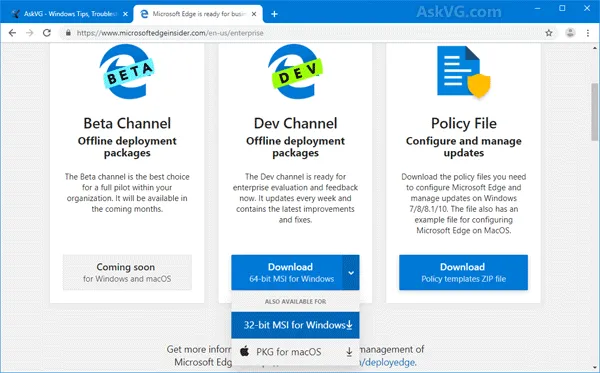This screenshot has height=373, width=600.
Task: Download the 64-bit MSI for Windows
Action: click(x=287, y=272)
